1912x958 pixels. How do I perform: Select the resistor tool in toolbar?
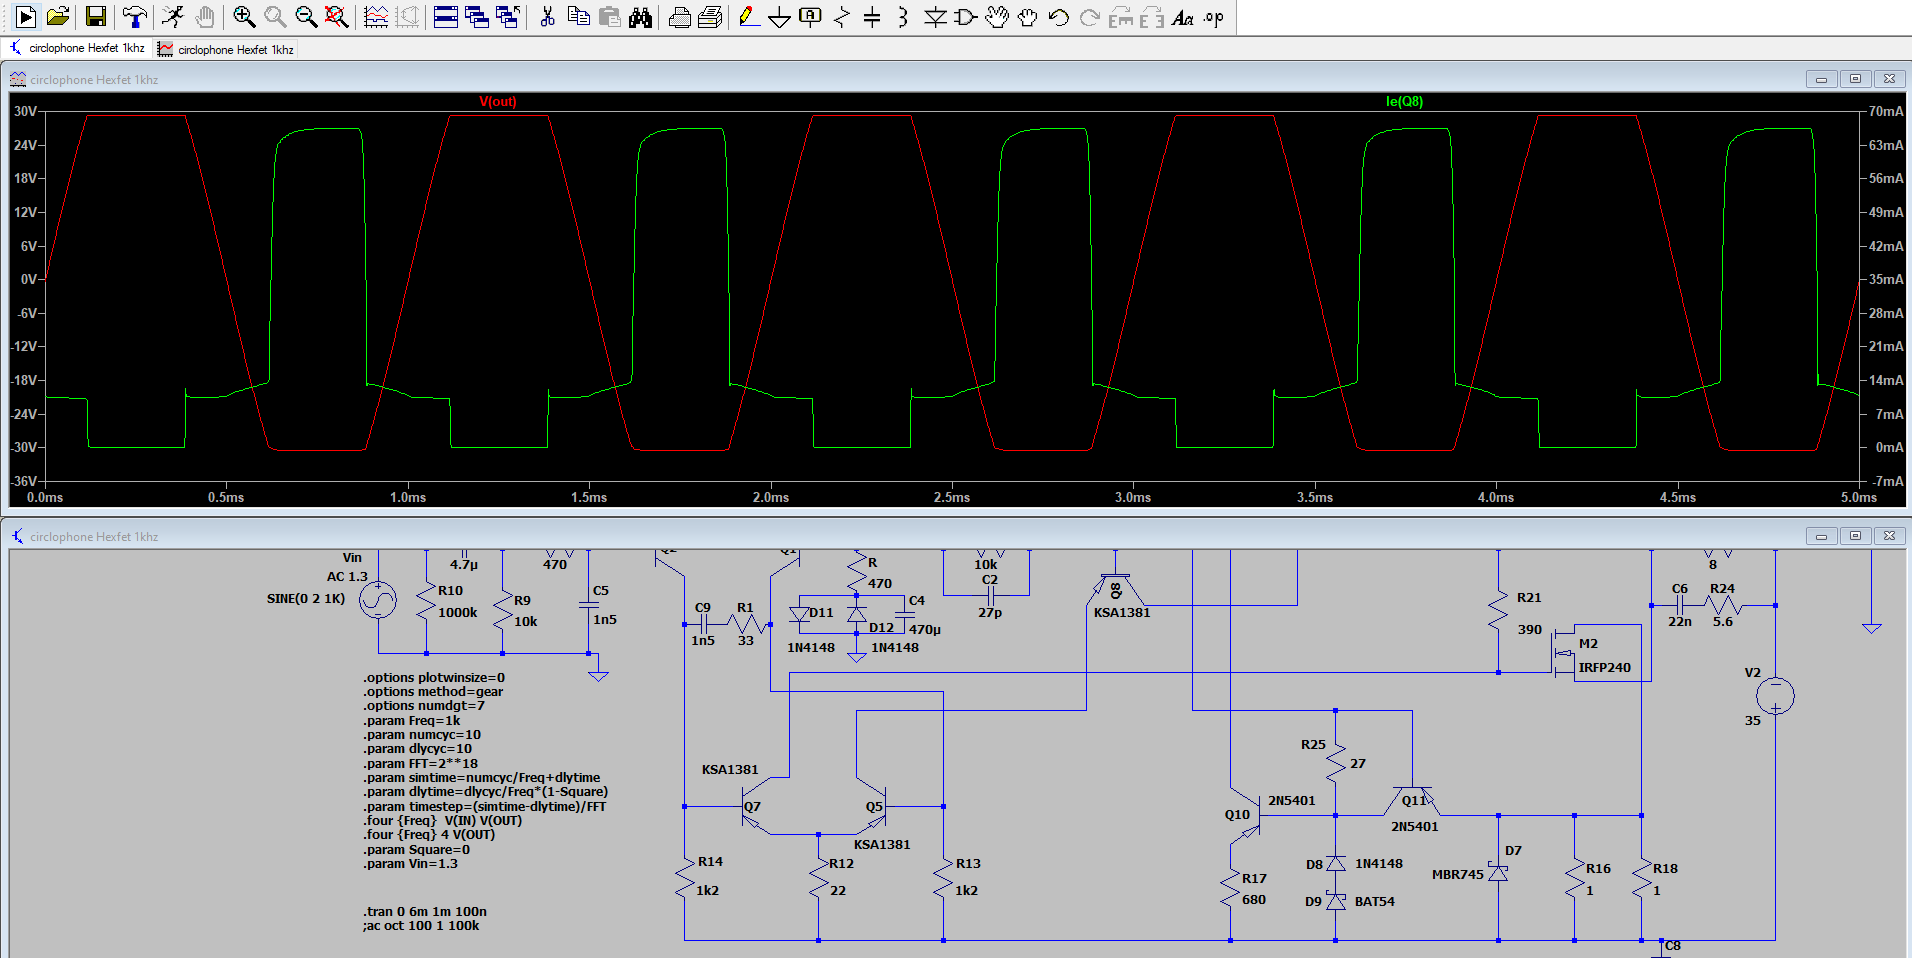tap(842, 17)
